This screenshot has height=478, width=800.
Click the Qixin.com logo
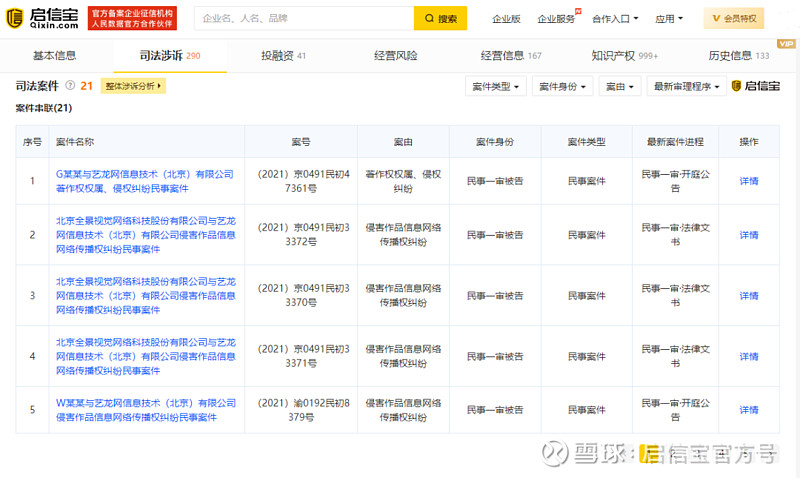click(x=42, y=18)
